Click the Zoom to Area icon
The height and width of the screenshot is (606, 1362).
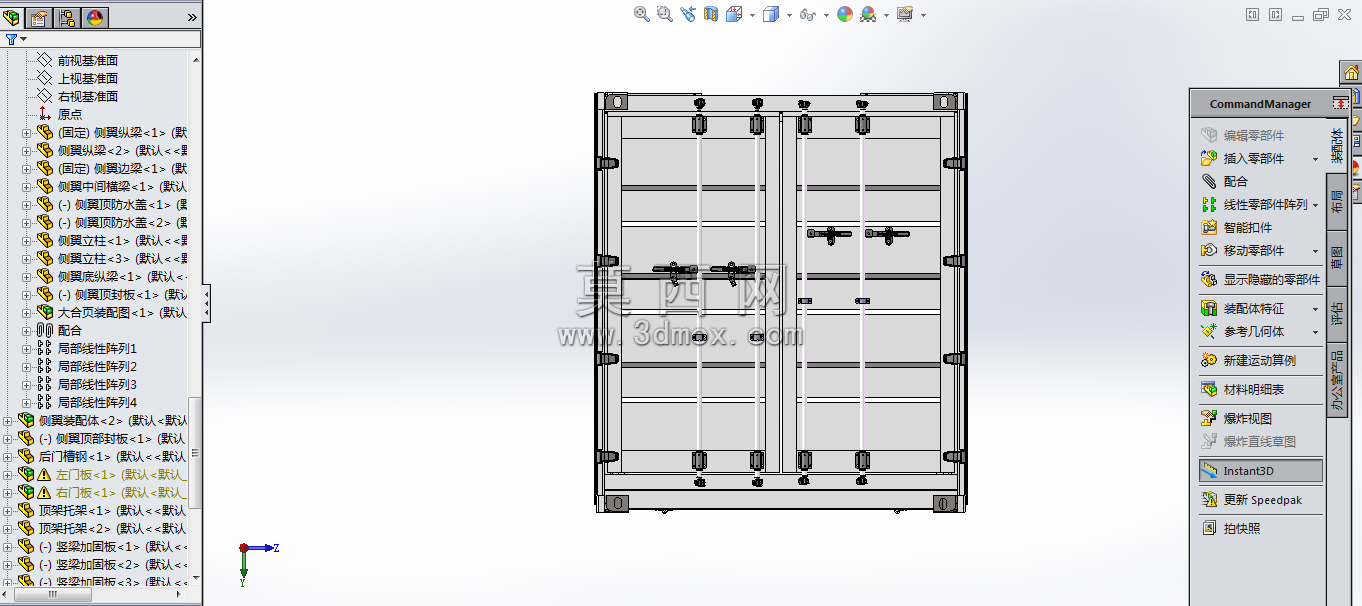[x=665, y=14]
